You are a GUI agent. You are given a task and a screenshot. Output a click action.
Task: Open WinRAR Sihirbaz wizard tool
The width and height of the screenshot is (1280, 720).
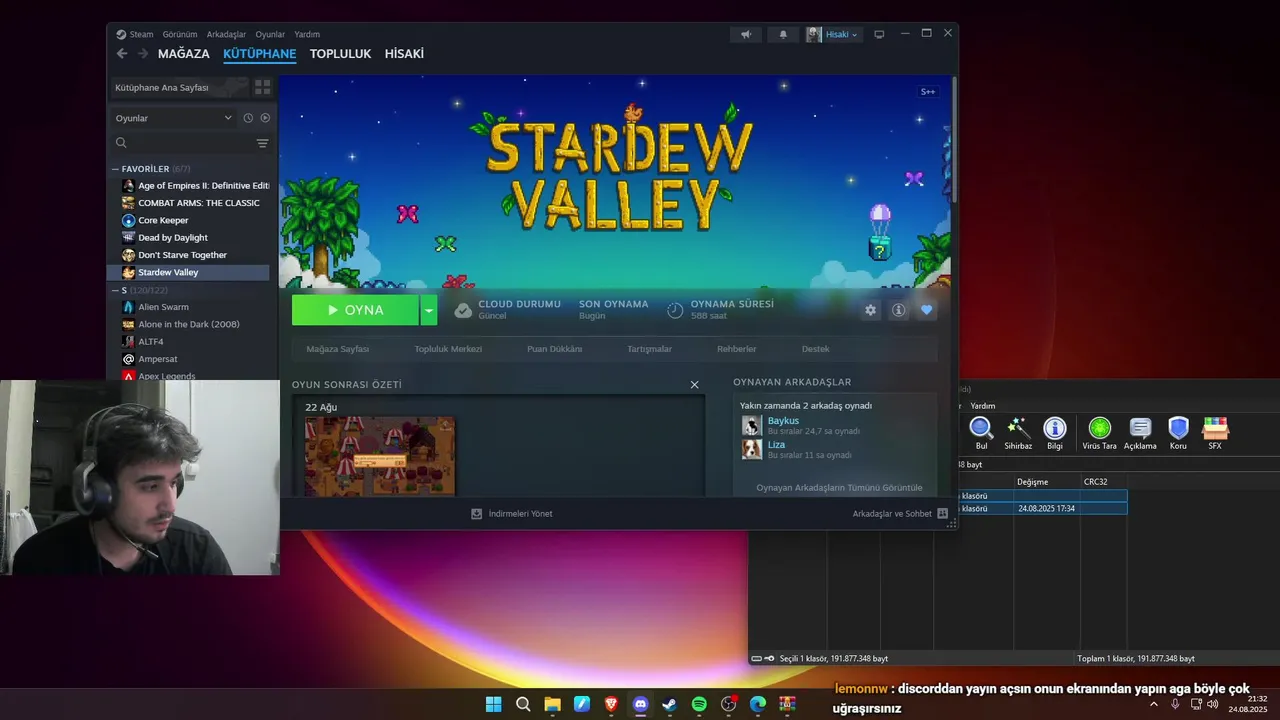(x=1018, y=434)
